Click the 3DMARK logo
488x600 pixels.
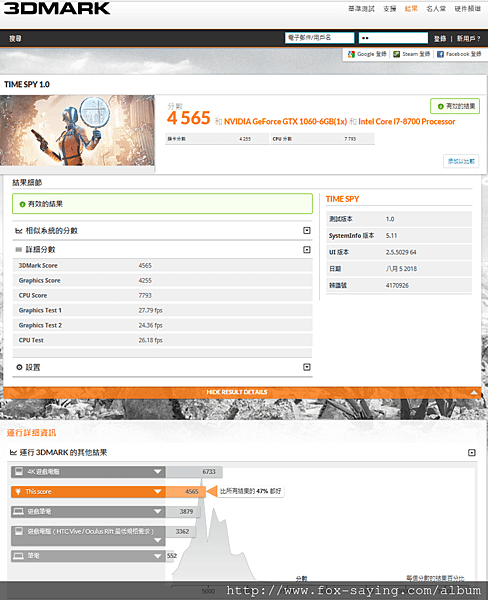click(x=57, y=8)
